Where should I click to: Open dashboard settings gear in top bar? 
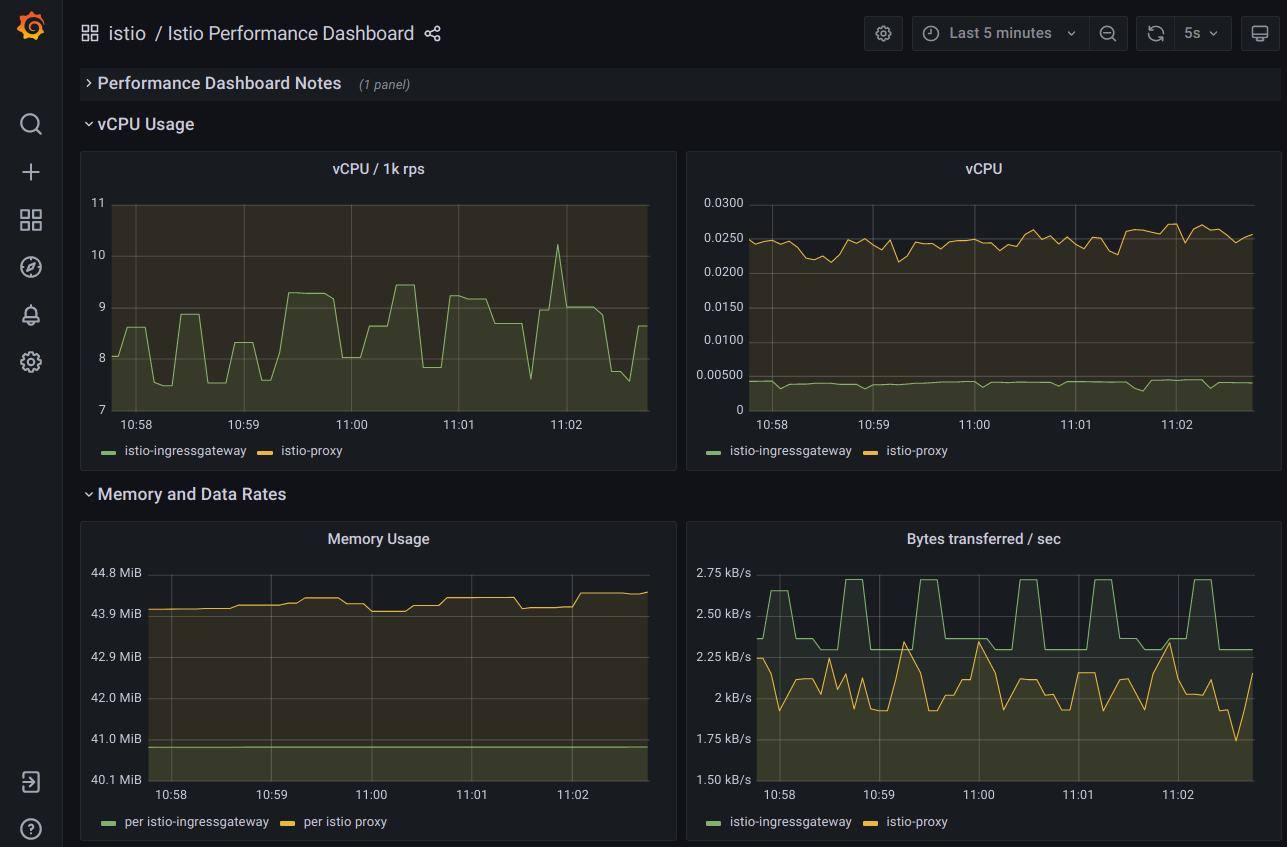[883, 33]
